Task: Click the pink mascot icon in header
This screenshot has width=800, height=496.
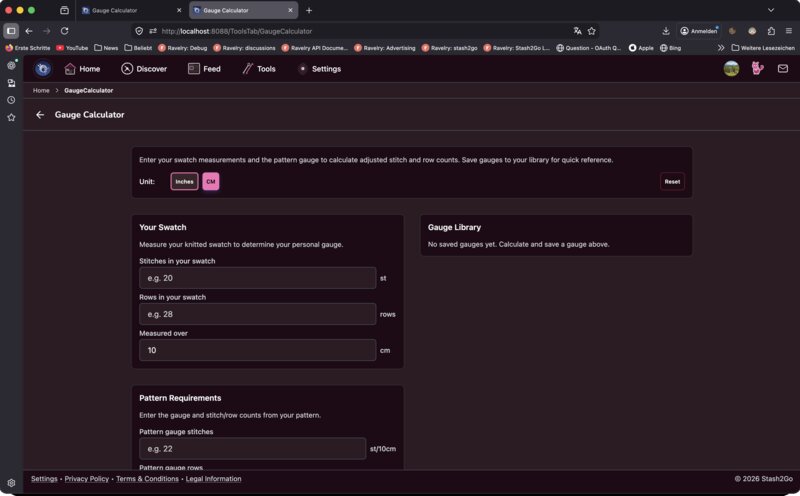Action: (758, 68)
